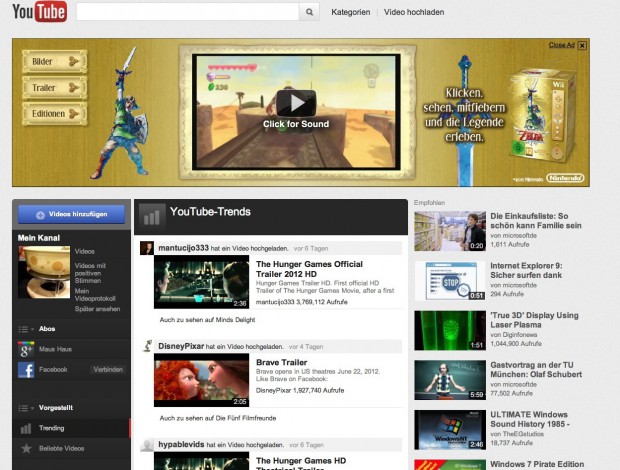Screen dimensions: 620x470
Task: Open the Mein Kanal profile picture
Action: (44, 272)
